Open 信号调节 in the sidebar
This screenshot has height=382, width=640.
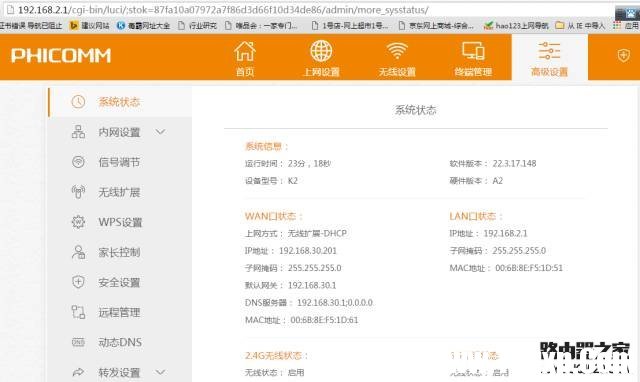(120, 162)
